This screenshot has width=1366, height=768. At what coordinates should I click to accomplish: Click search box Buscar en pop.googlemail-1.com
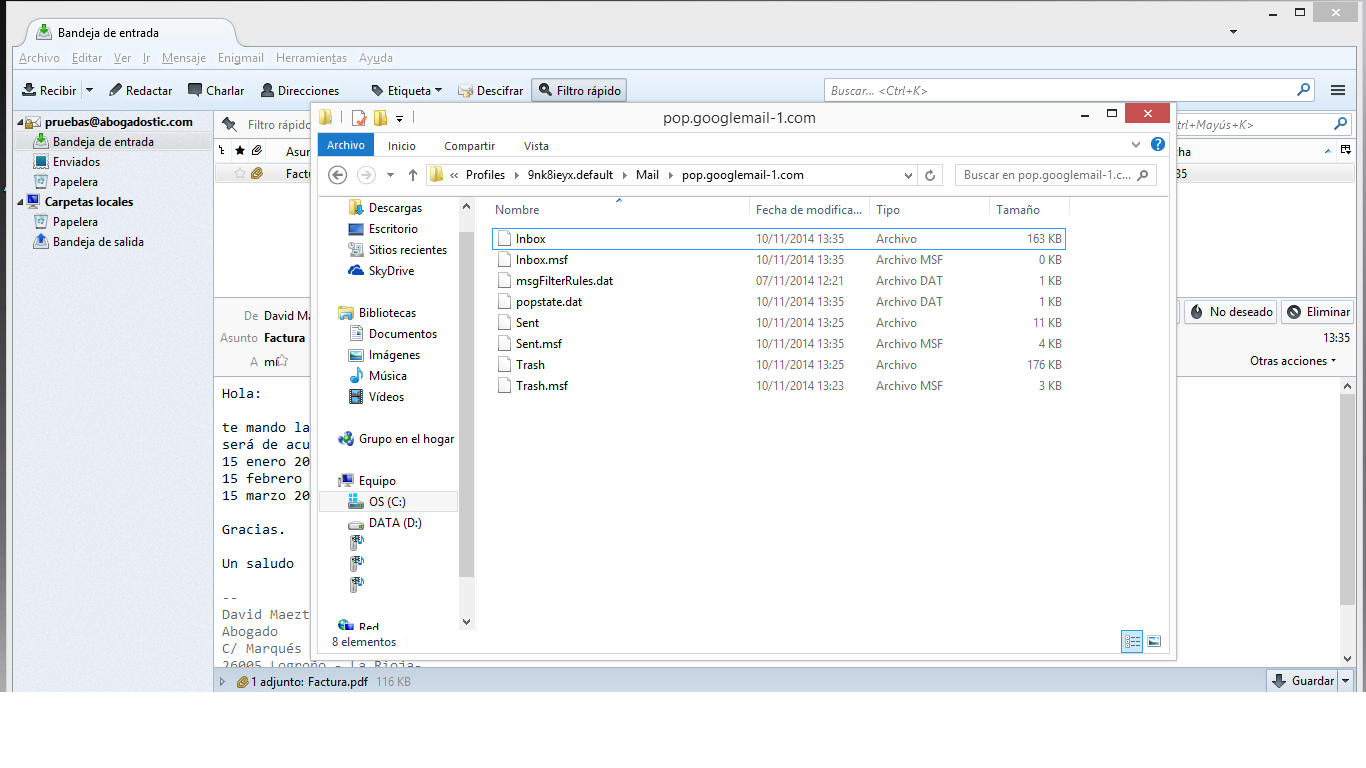[x=1056, y=175]
